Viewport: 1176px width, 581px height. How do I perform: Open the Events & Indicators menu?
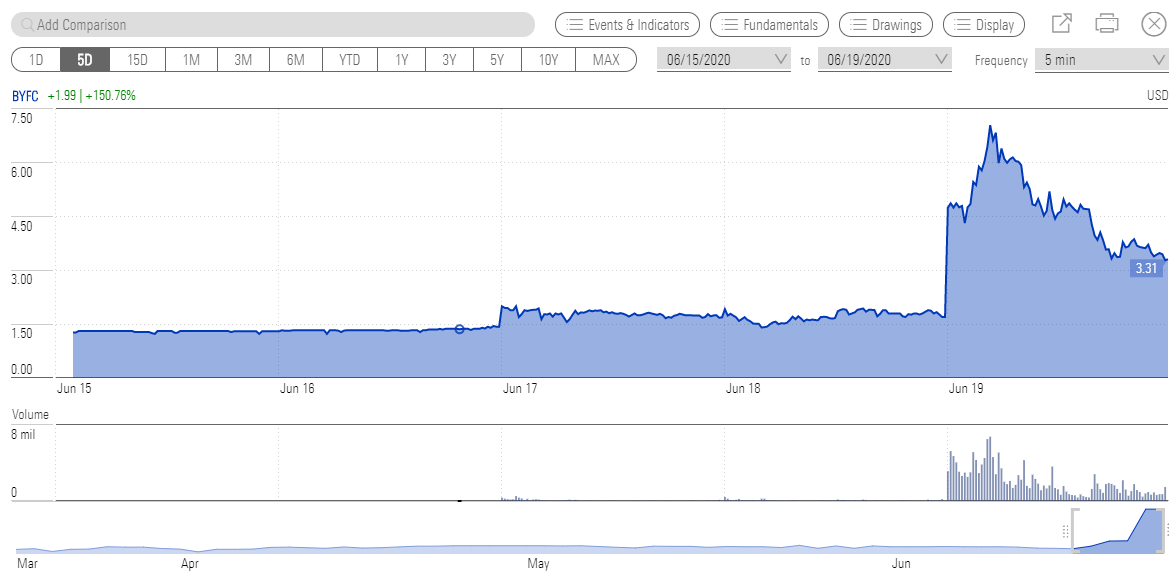coord(627,24)
